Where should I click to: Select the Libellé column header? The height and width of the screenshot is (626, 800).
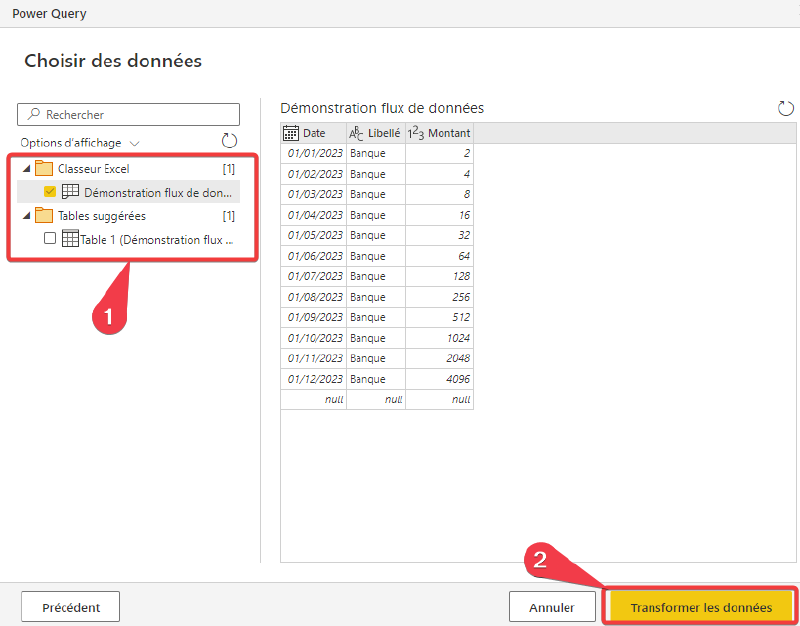pos(376,133)
